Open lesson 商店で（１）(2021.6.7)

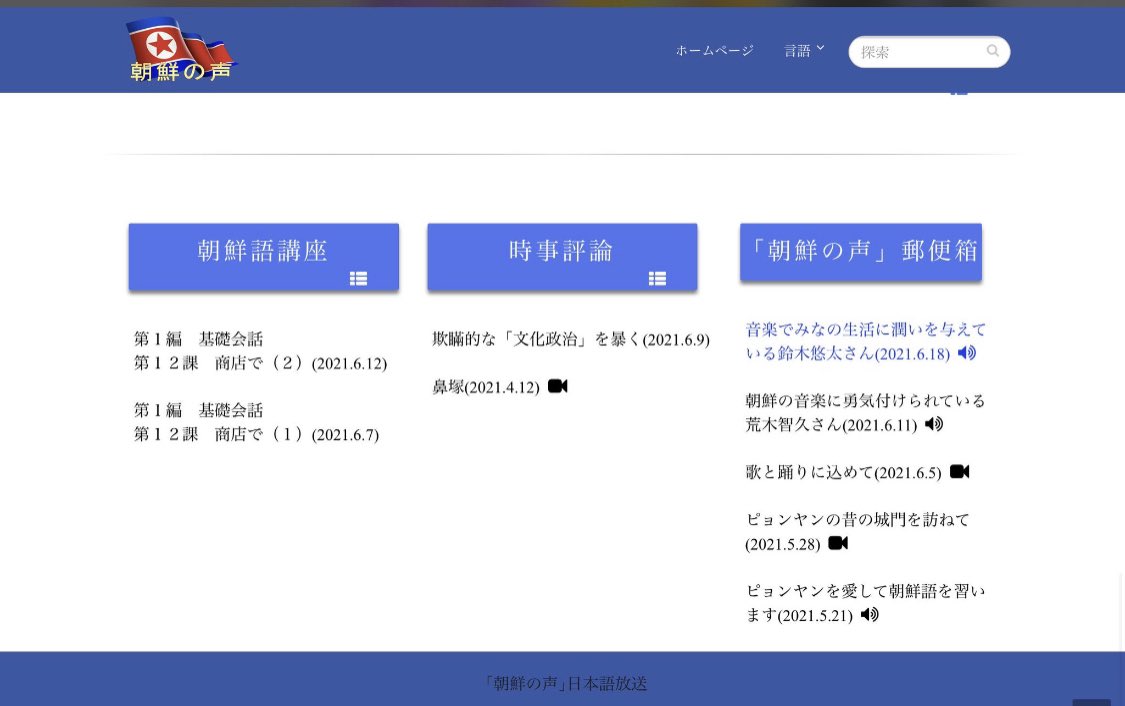pos(256,434)
